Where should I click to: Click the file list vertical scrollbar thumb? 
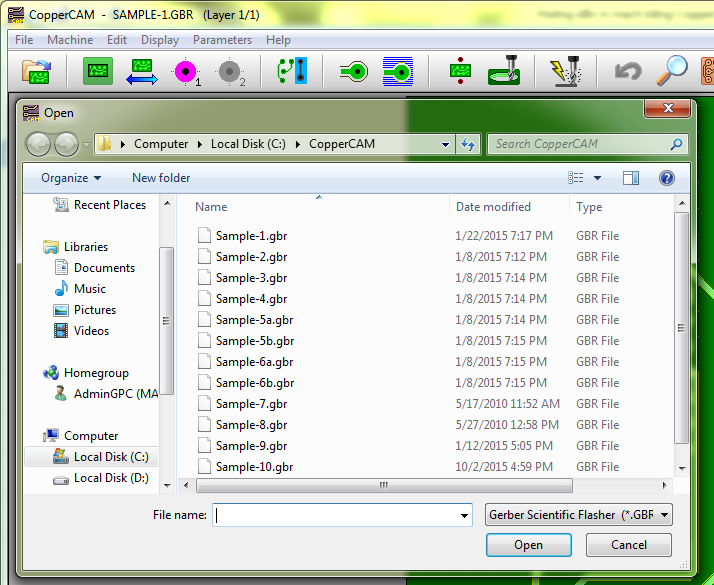click(x=681, y=328)
